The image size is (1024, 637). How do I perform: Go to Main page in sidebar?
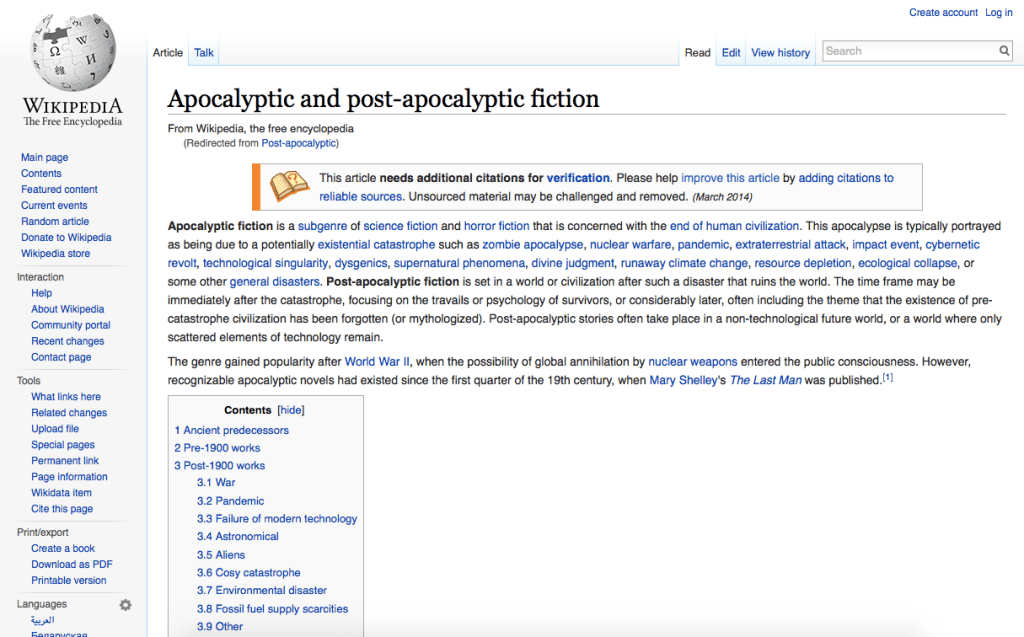pos(44,157)
